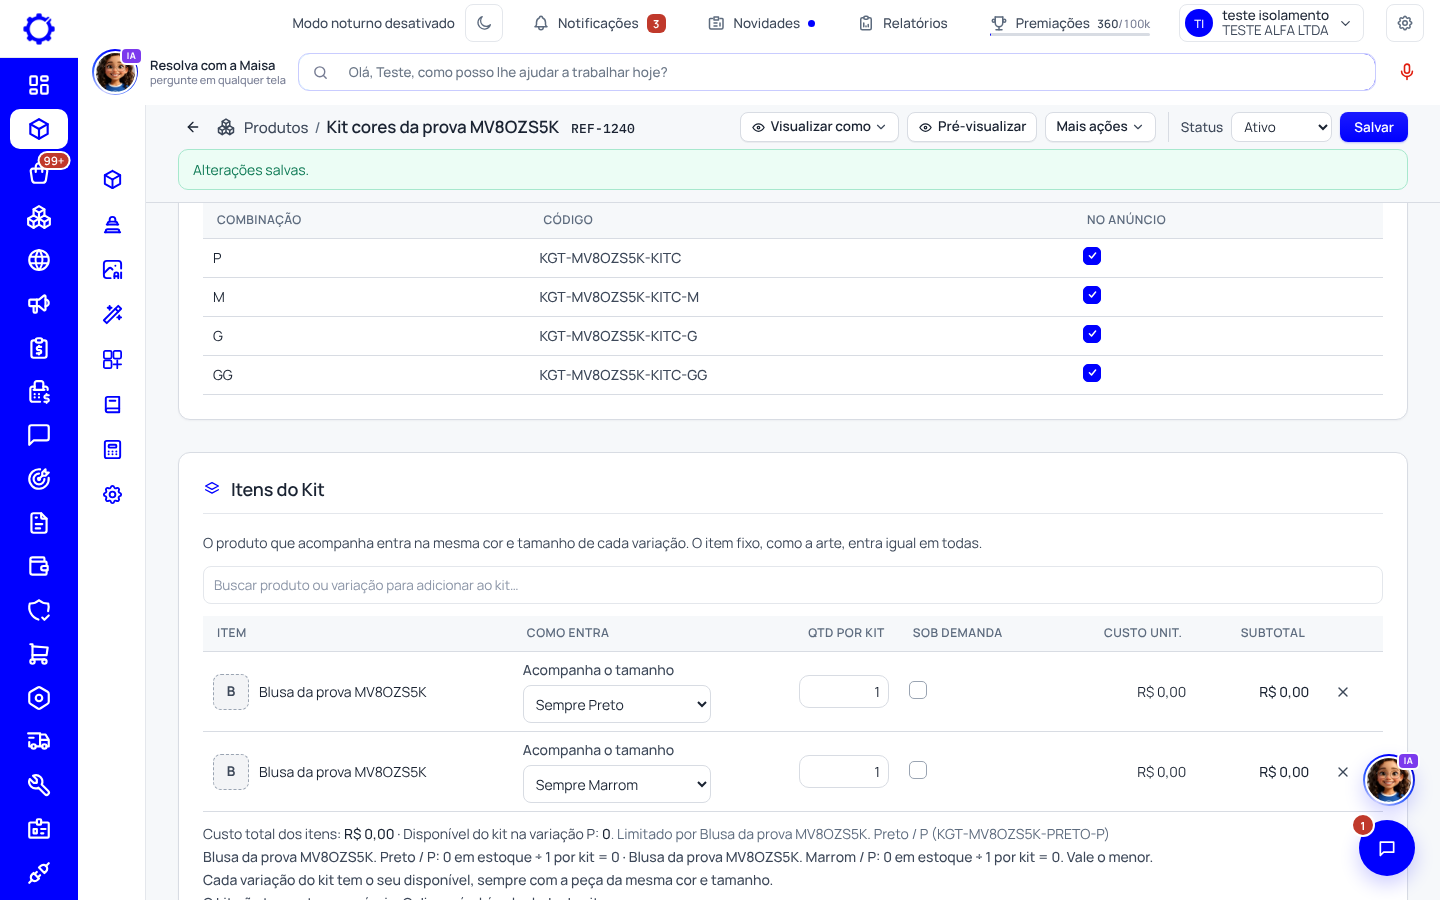Open the shopping cart icon in blue sidebar
The image size is (1440, 900).
click(39, 654)
